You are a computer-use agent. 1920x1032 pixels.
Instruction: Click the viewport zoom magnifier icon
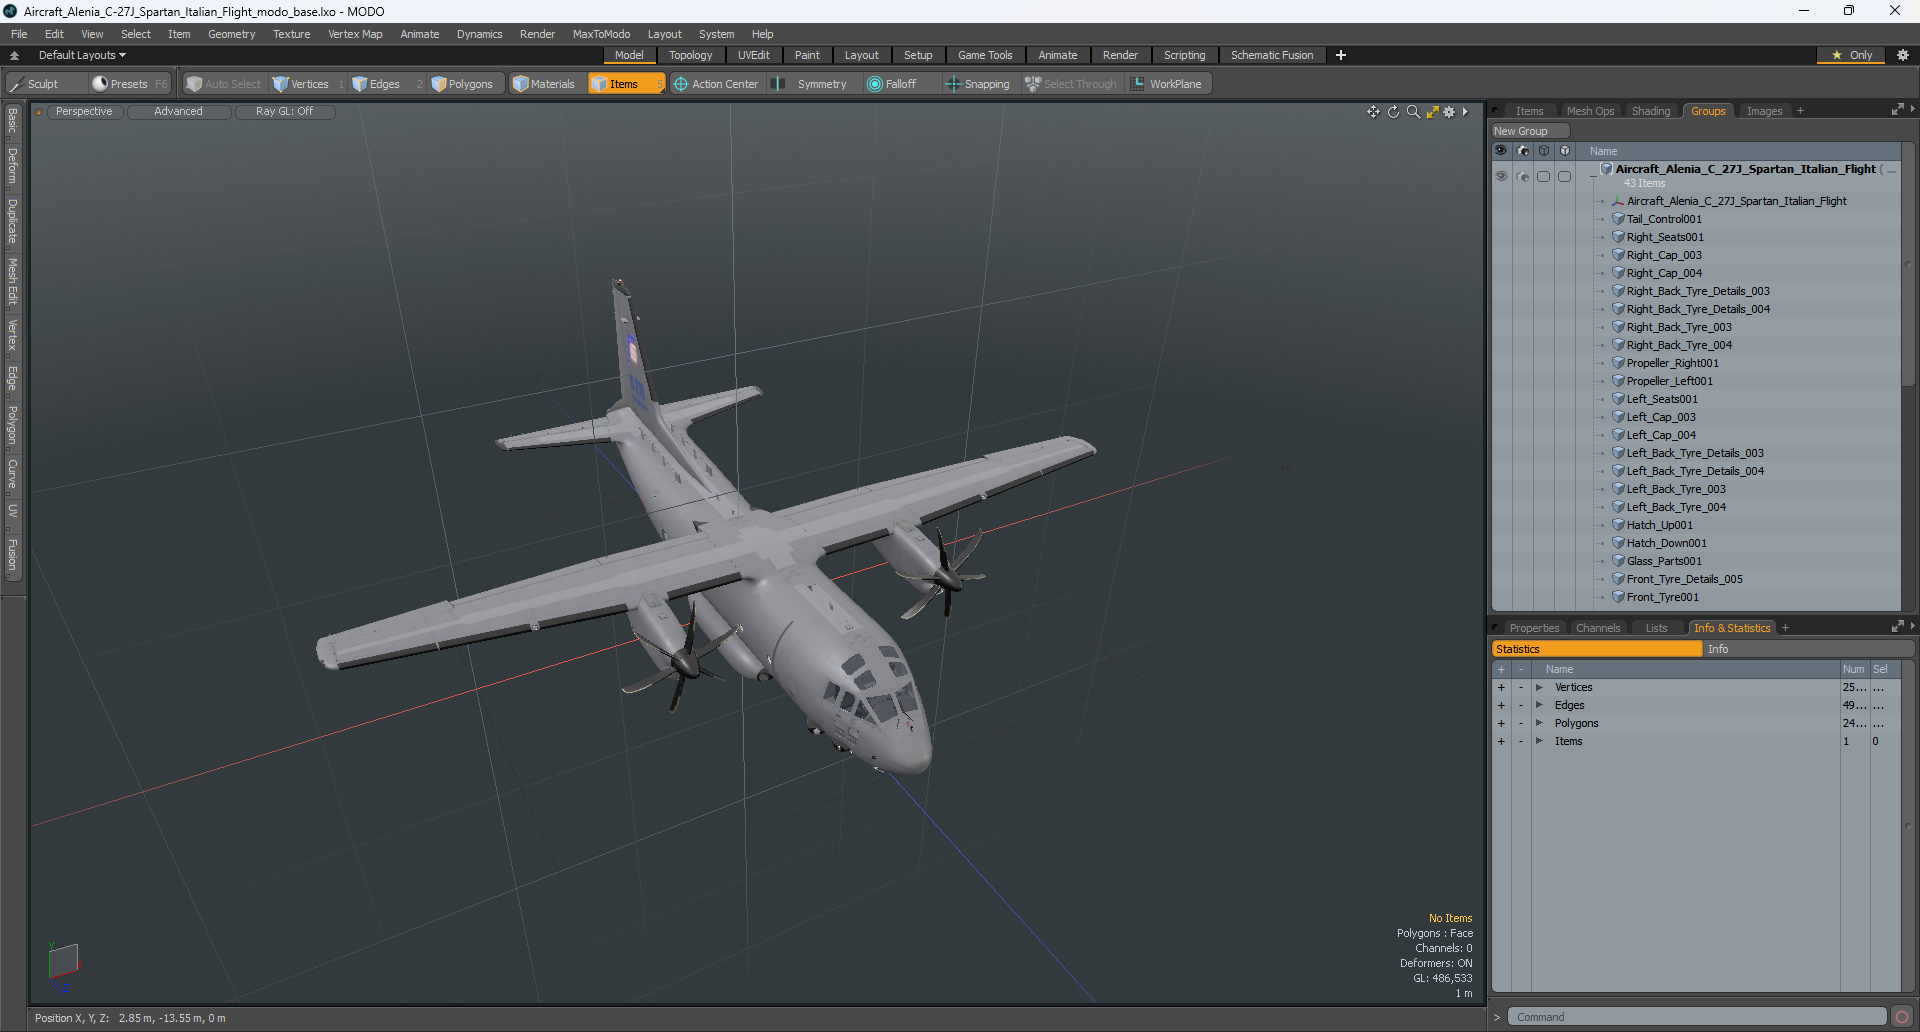pos(1413,112)
